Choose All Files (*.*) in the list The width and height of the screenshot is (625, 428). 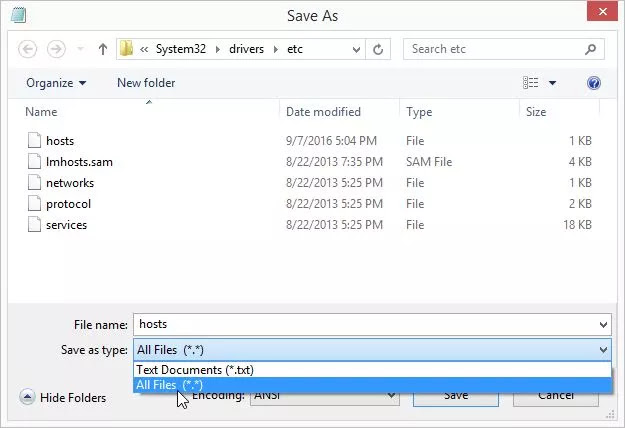(372, 385)
